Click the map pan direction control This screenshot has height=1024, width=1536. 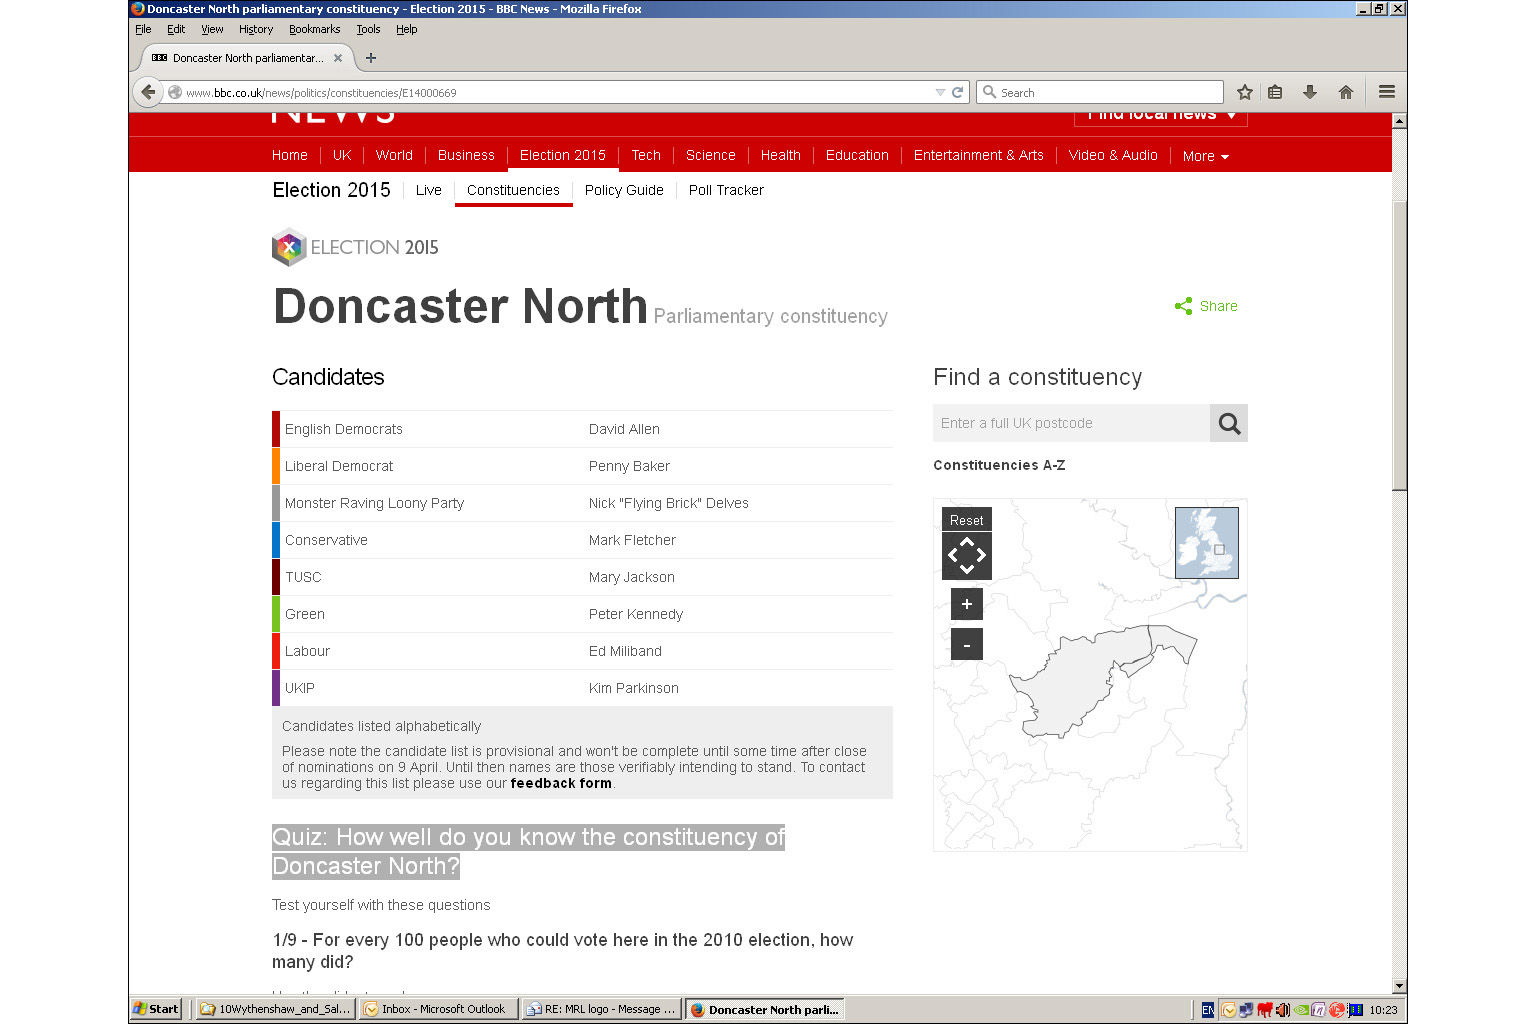(966, 556)
